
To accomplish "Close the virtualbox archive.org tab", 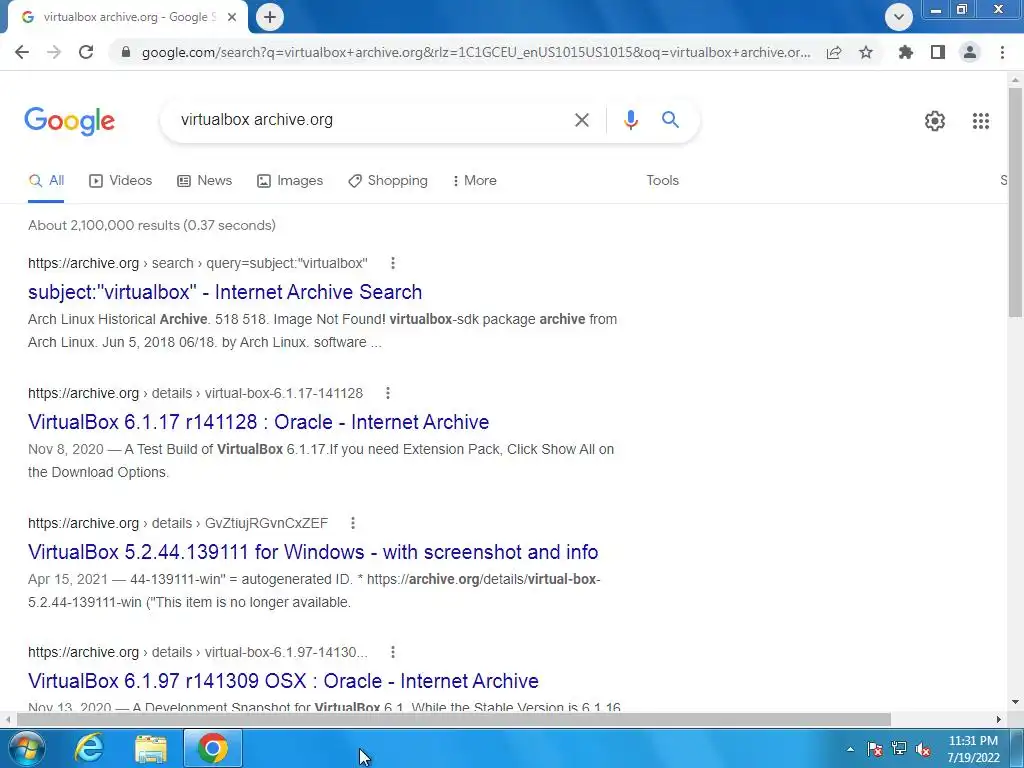I will pos(232,17).
